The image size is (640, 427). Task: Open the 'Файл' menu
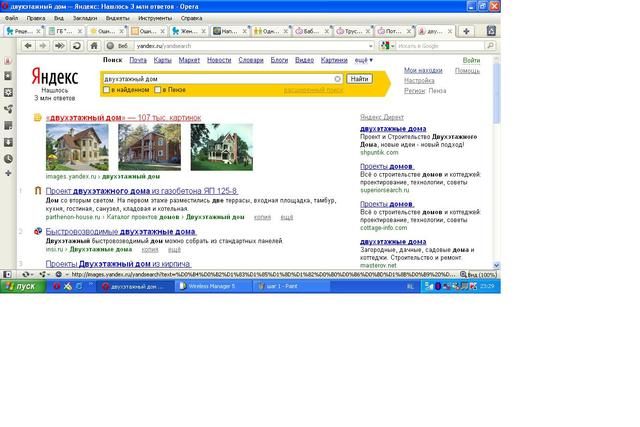click(11, 18)
